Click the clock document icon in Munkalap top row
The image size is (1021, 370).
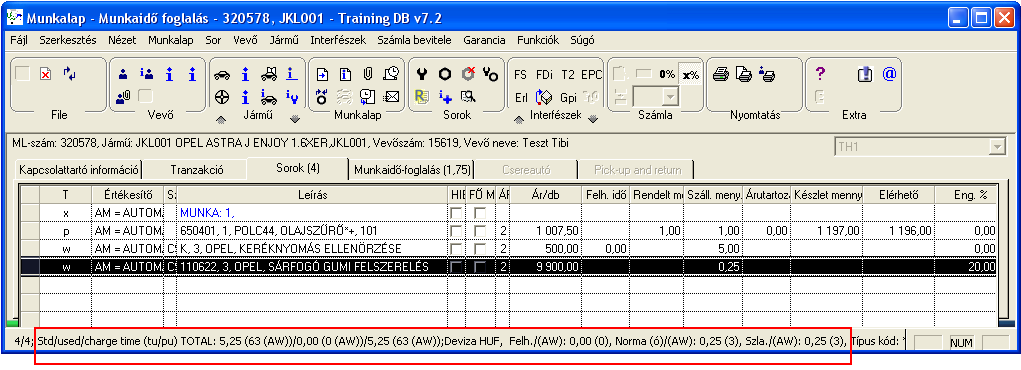pos(391,75)
